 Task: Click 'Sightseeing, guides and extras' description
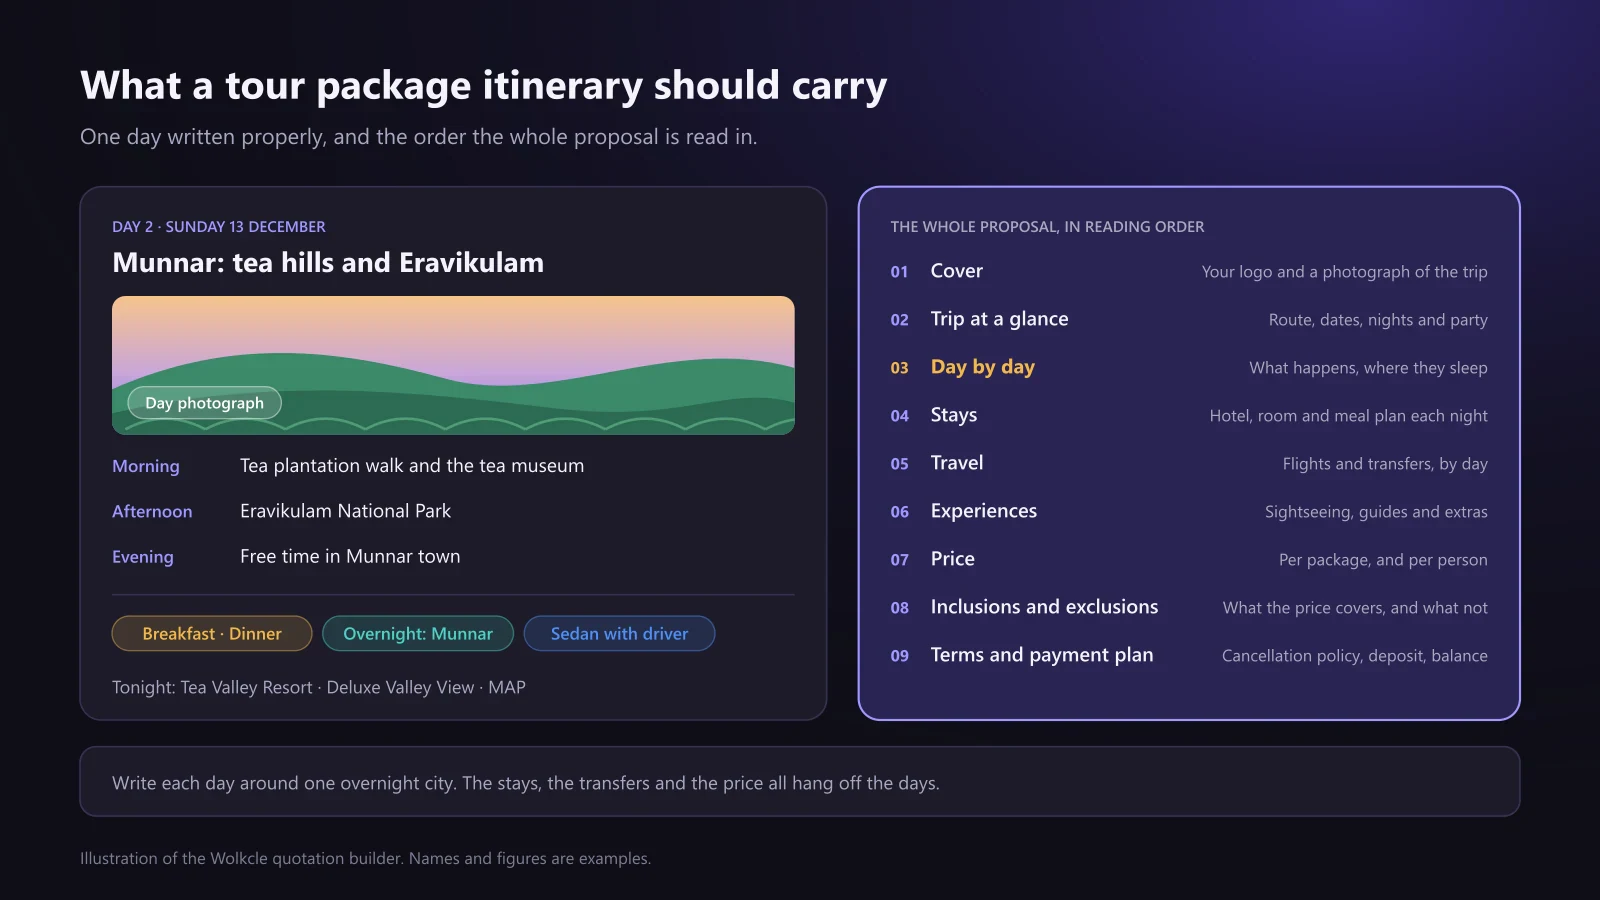pyautogui.click(x=1376, y=512)
